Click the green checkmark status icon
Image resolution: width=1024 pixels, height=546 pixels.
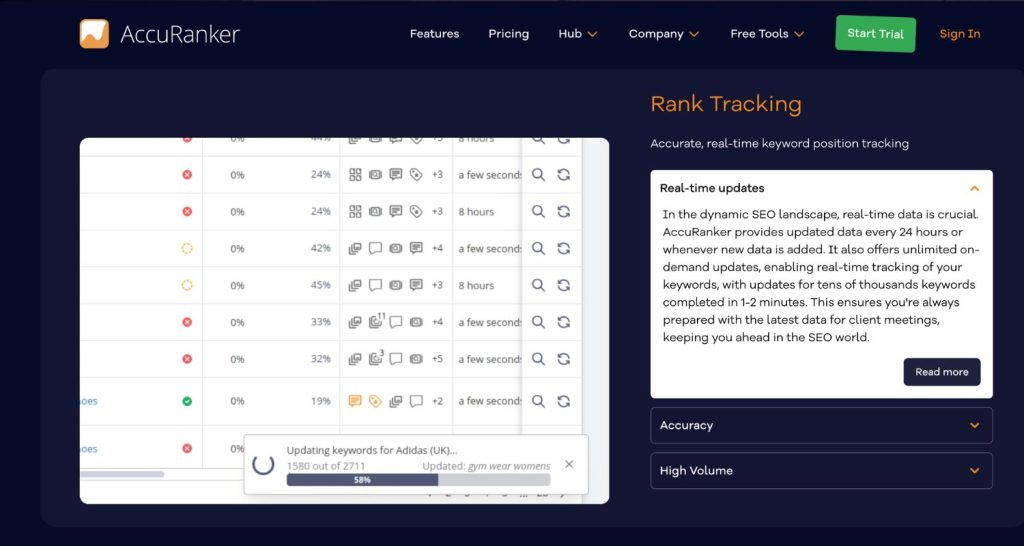pyautogui.click(x=187, y=401)
